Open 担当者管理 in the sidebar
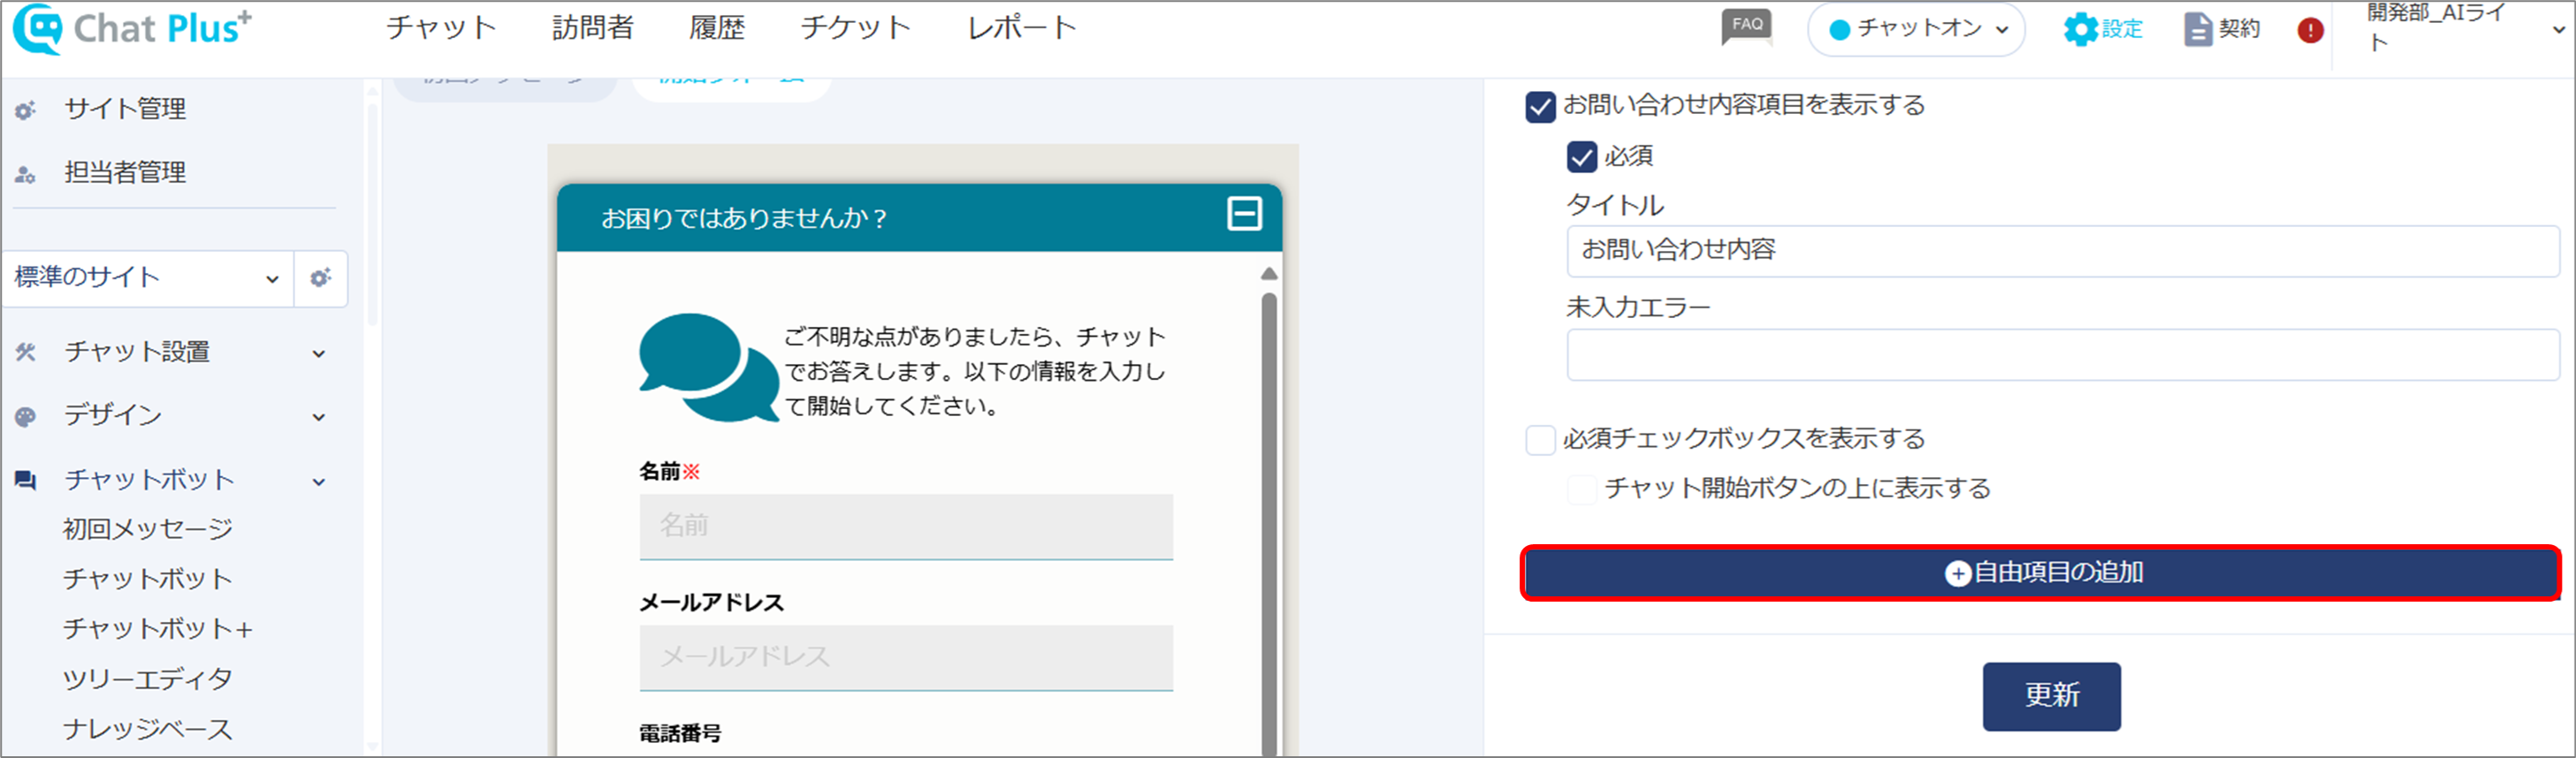 coord(125,173)
